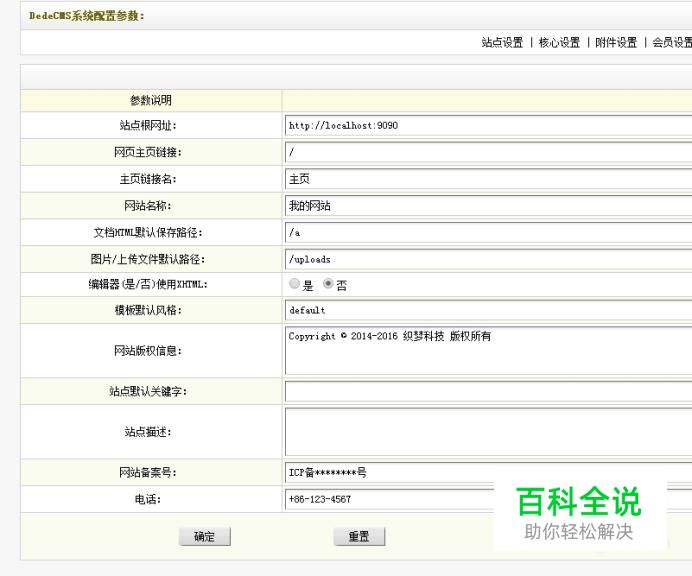
Task: Focus the 网页主页链接 input field
Action: (x=489, y=153)
